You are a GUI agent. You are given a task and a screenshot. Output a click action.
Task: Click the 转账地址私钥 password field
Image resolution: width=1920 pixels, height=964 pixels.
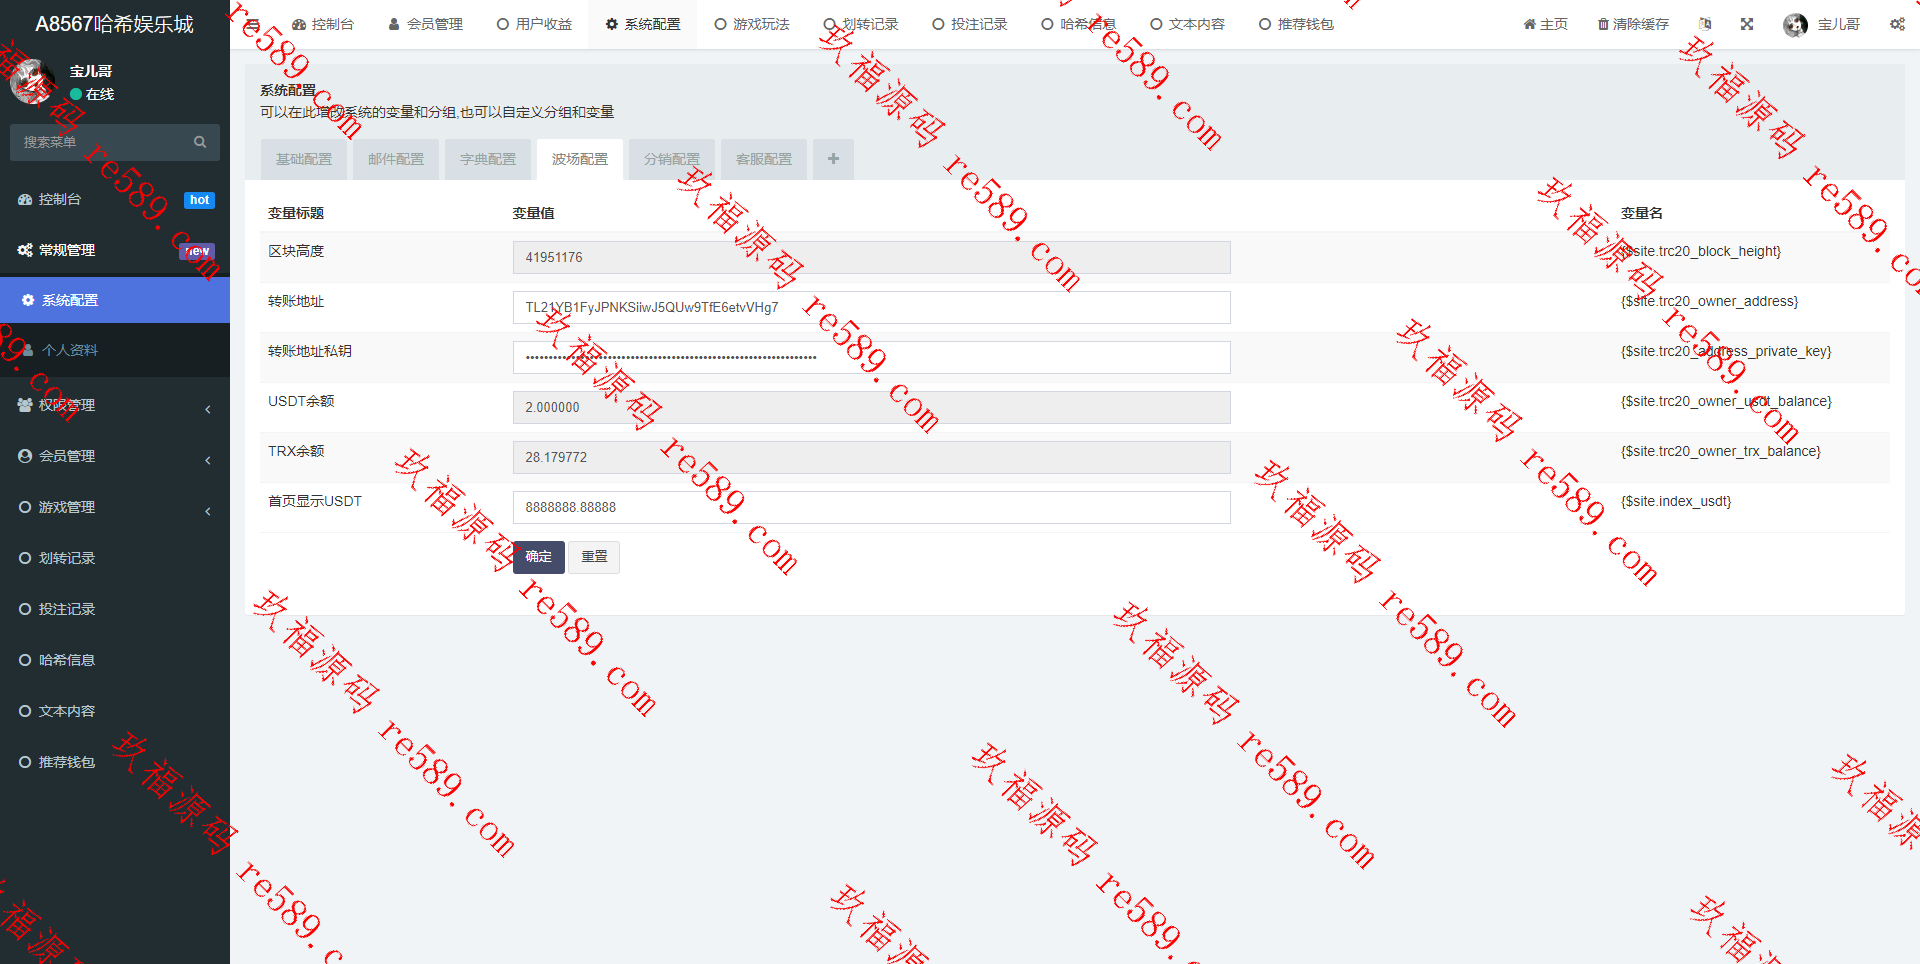pos(871,357)
